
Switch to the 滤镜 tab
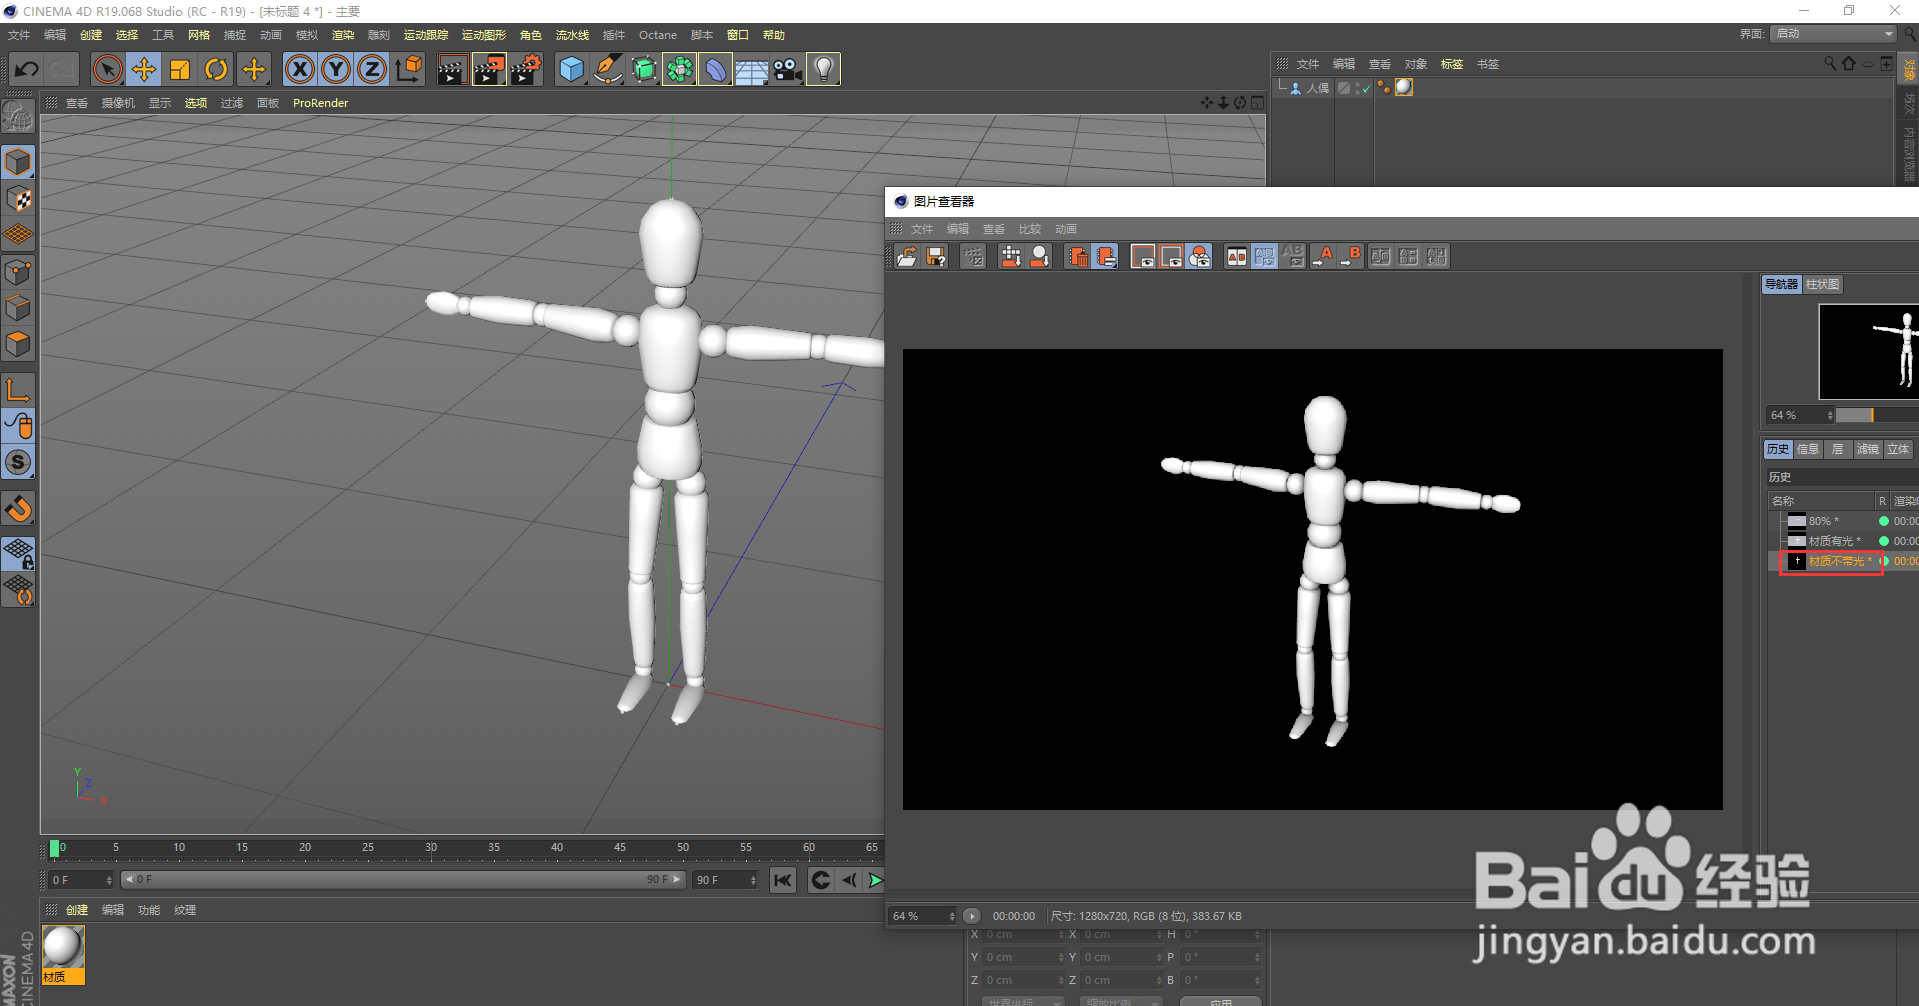coord(1868,449)
